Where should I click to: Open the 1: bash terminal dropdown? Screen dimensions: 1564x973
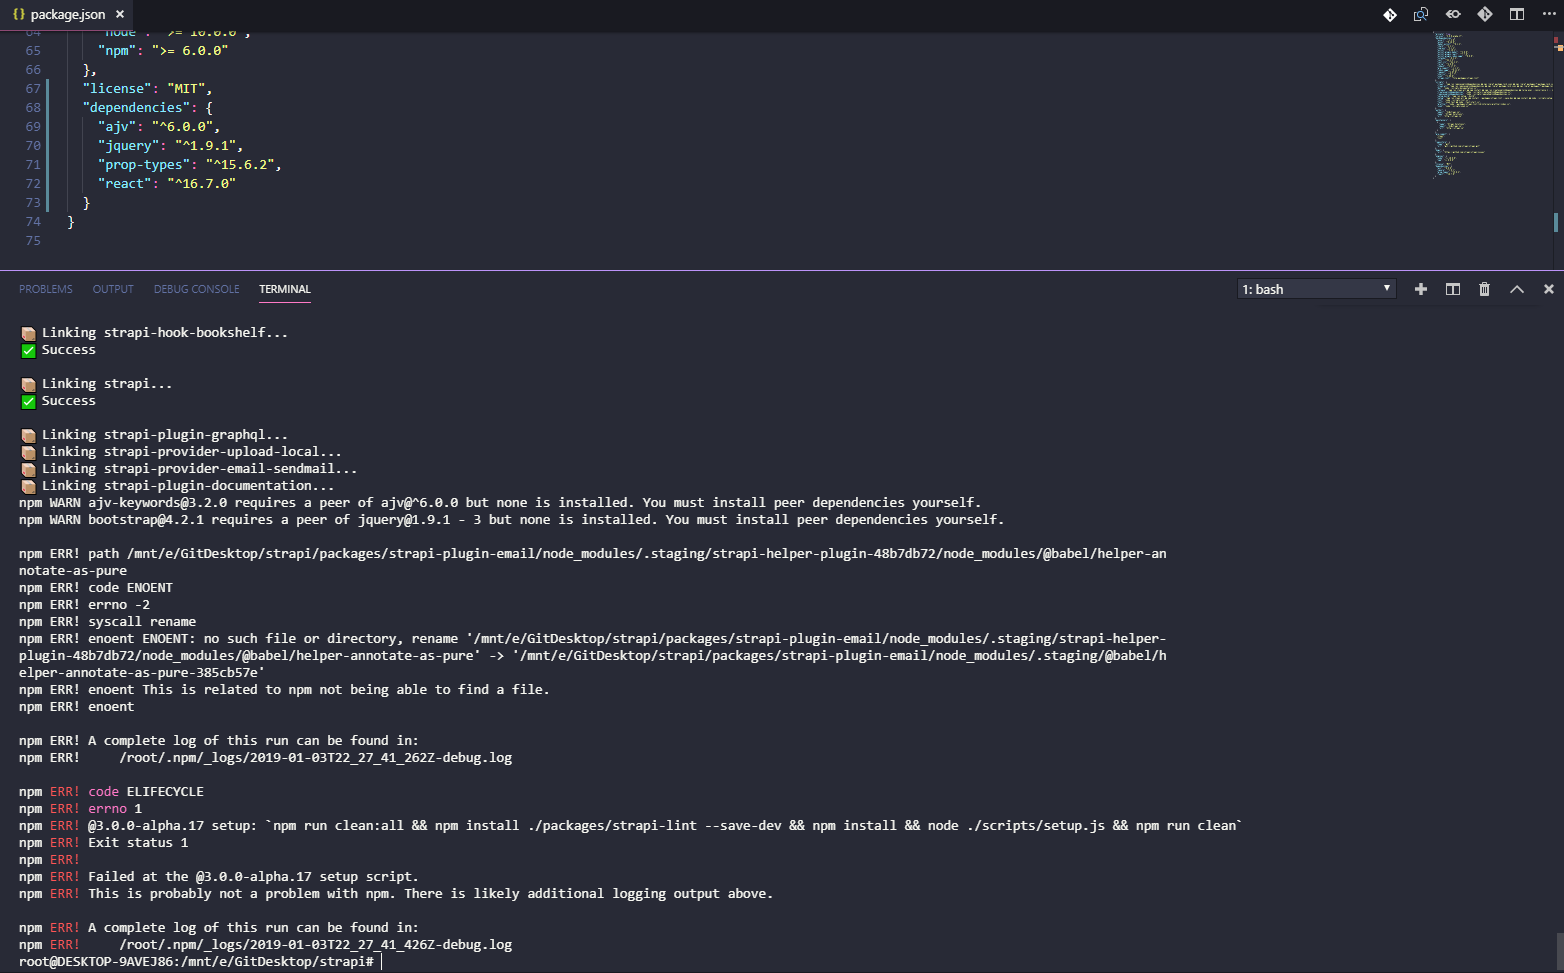pos(1315,289)
